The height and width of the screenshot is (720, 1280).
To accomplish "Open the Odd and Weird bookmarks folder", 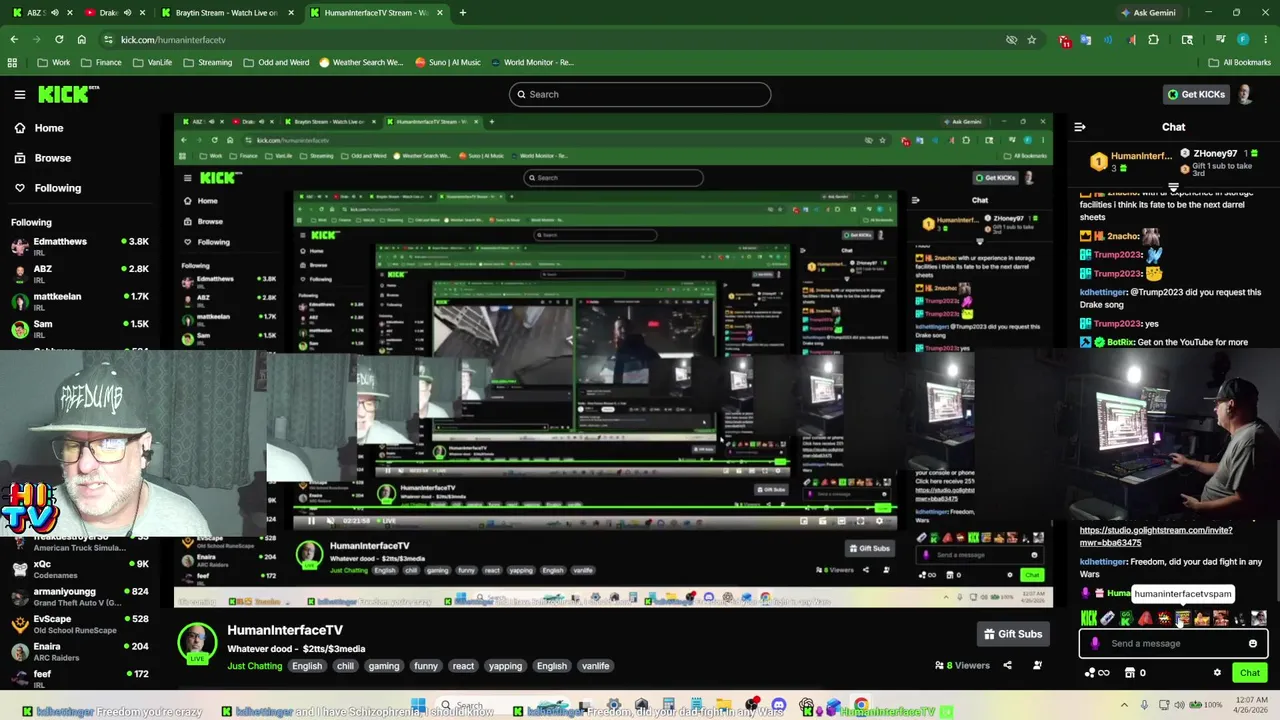I will tap(276, 62).
